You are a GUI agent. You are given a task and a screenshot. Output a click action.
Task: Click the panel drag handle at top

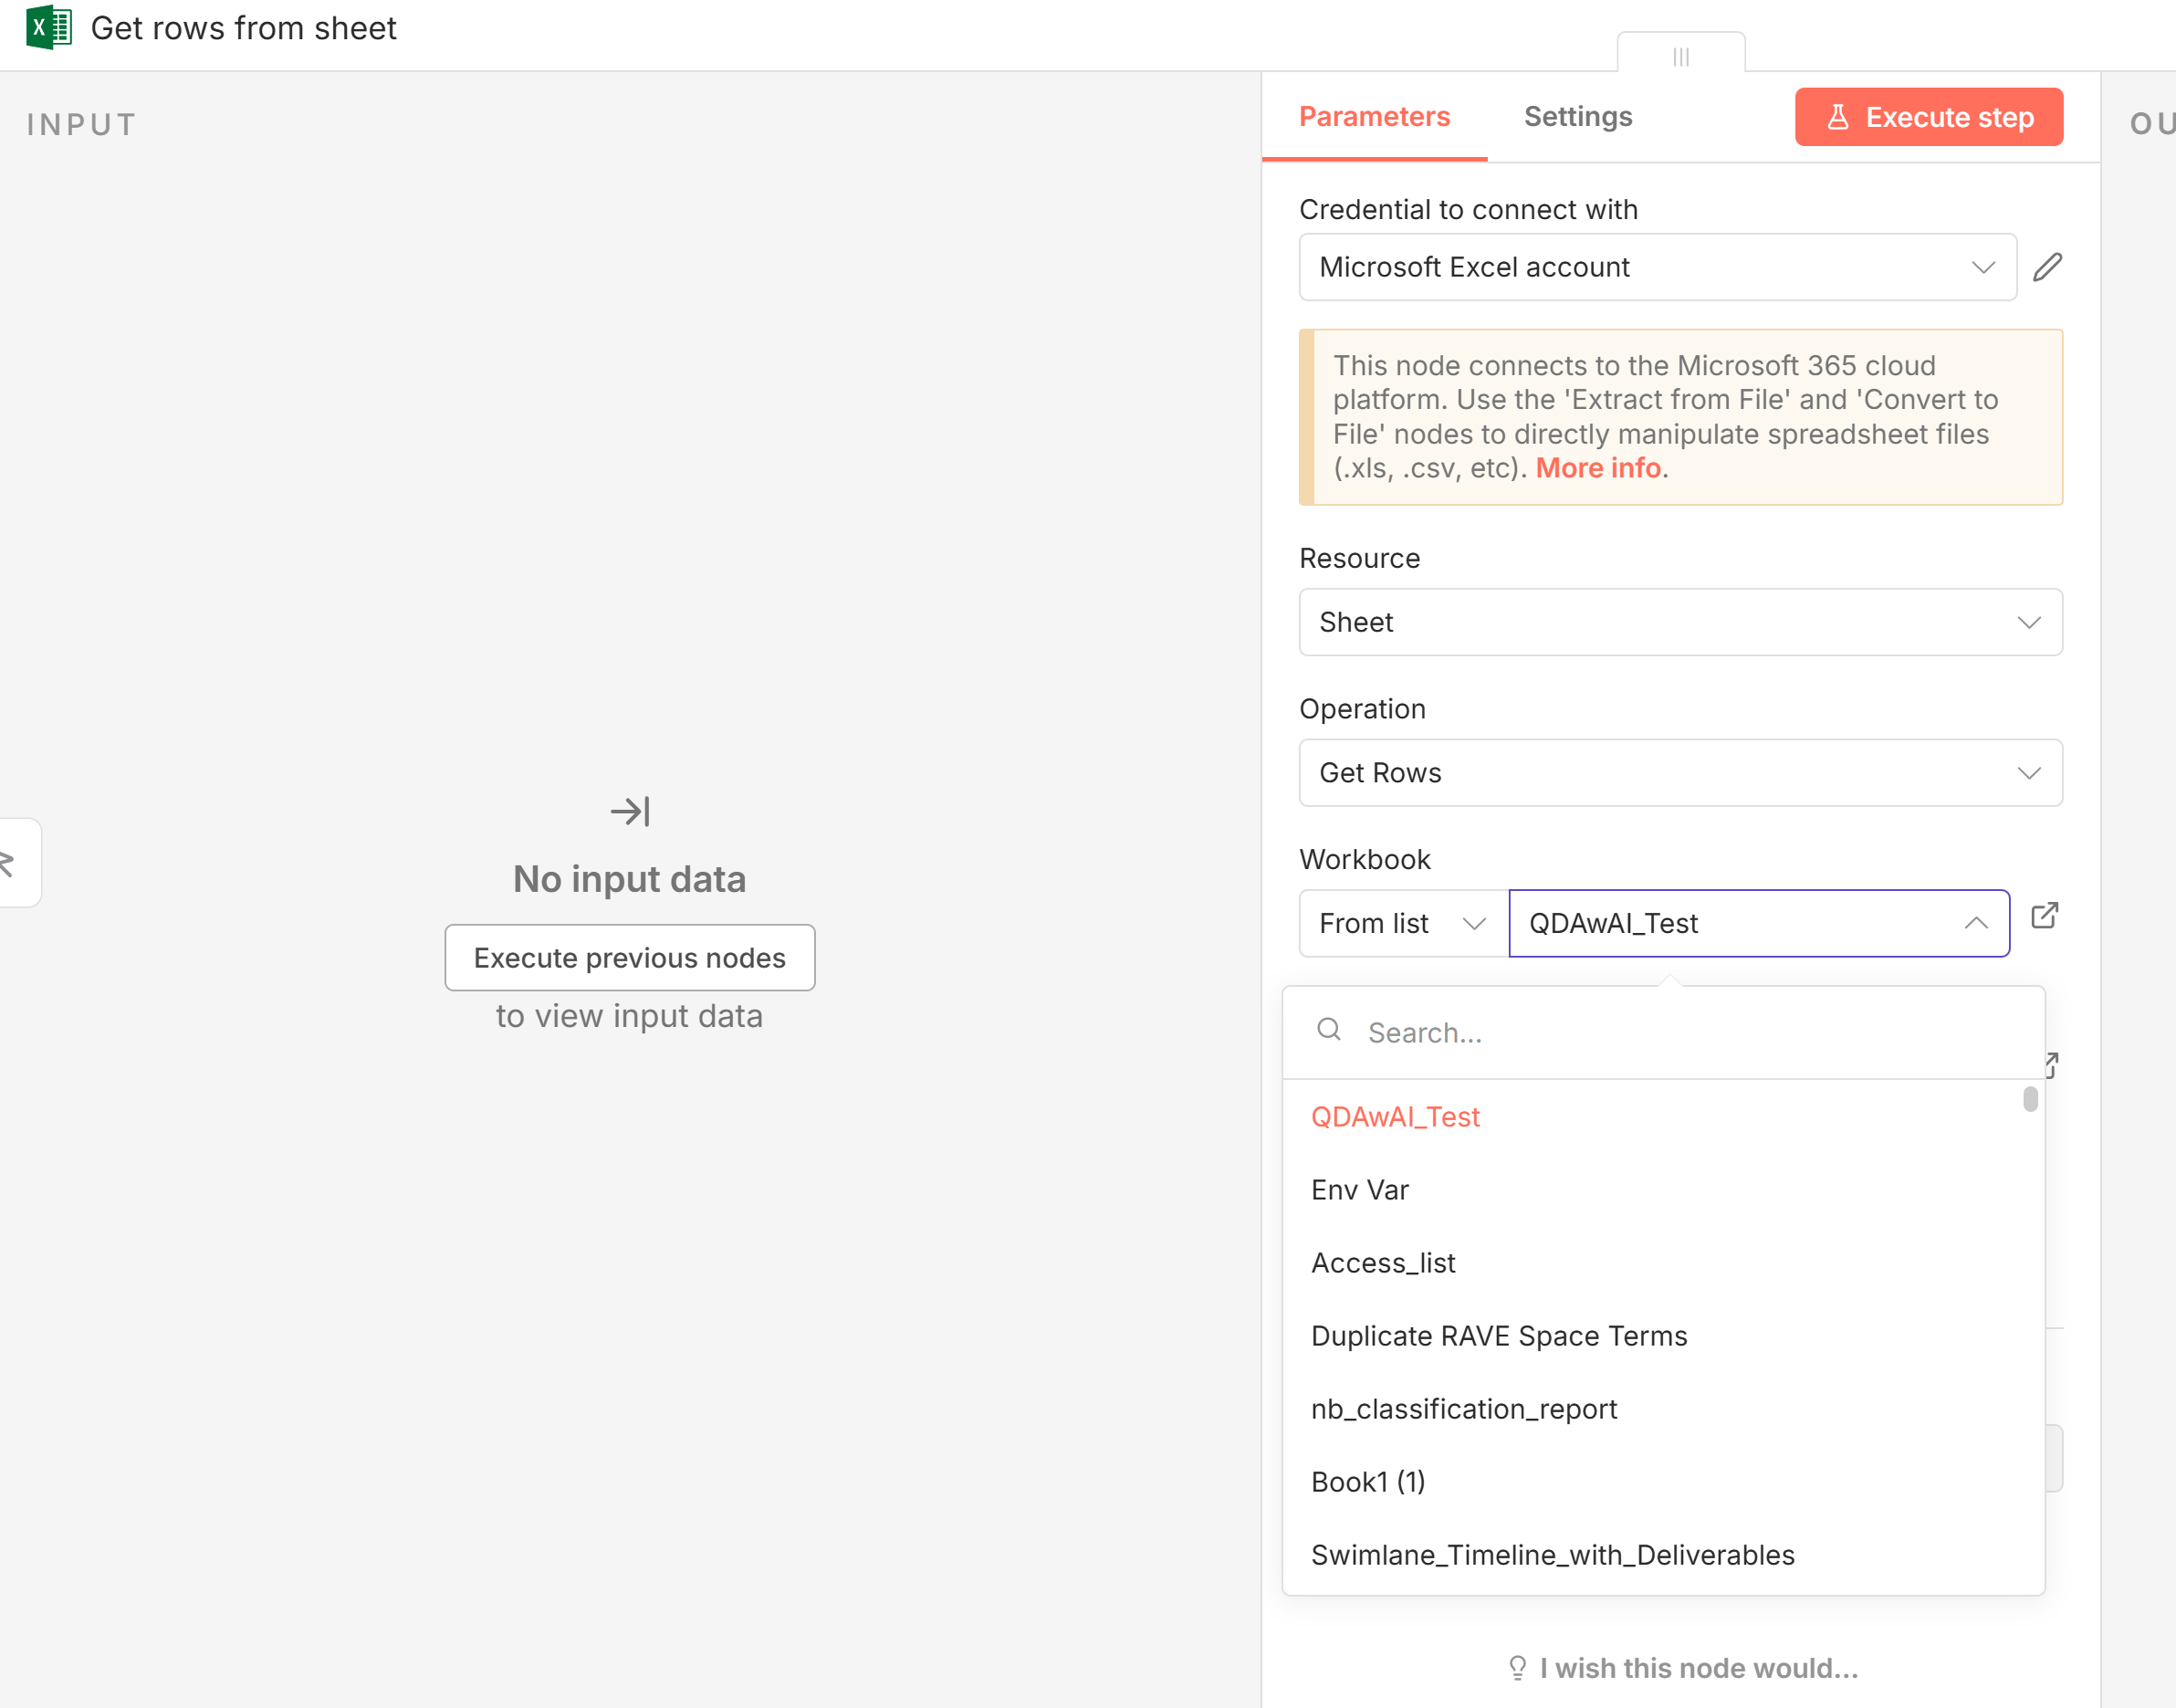coord(1680,57)
